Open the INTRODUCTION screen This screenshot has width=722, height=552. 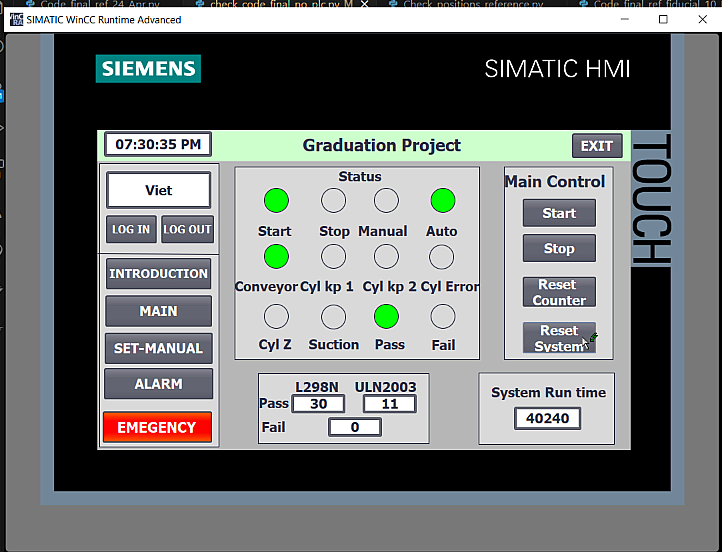coord(158,274)
